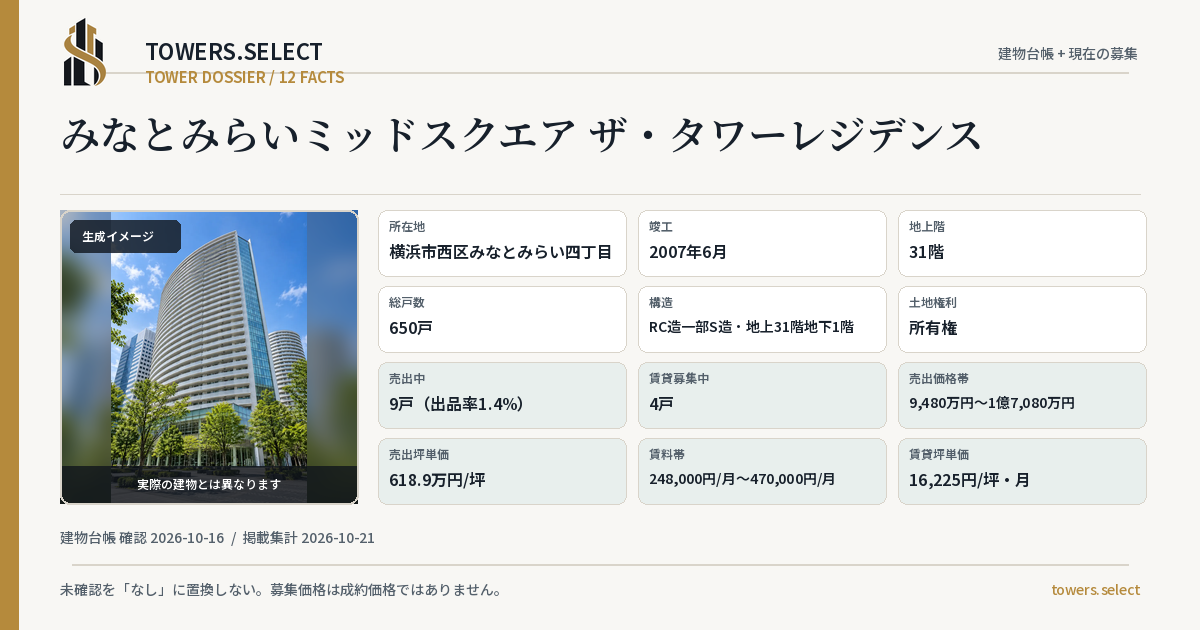Image resolution: width=1200 pixels, height=630 pixels.
Task: Open the 賃貸募集中 4戸 card
Action: 762,395
